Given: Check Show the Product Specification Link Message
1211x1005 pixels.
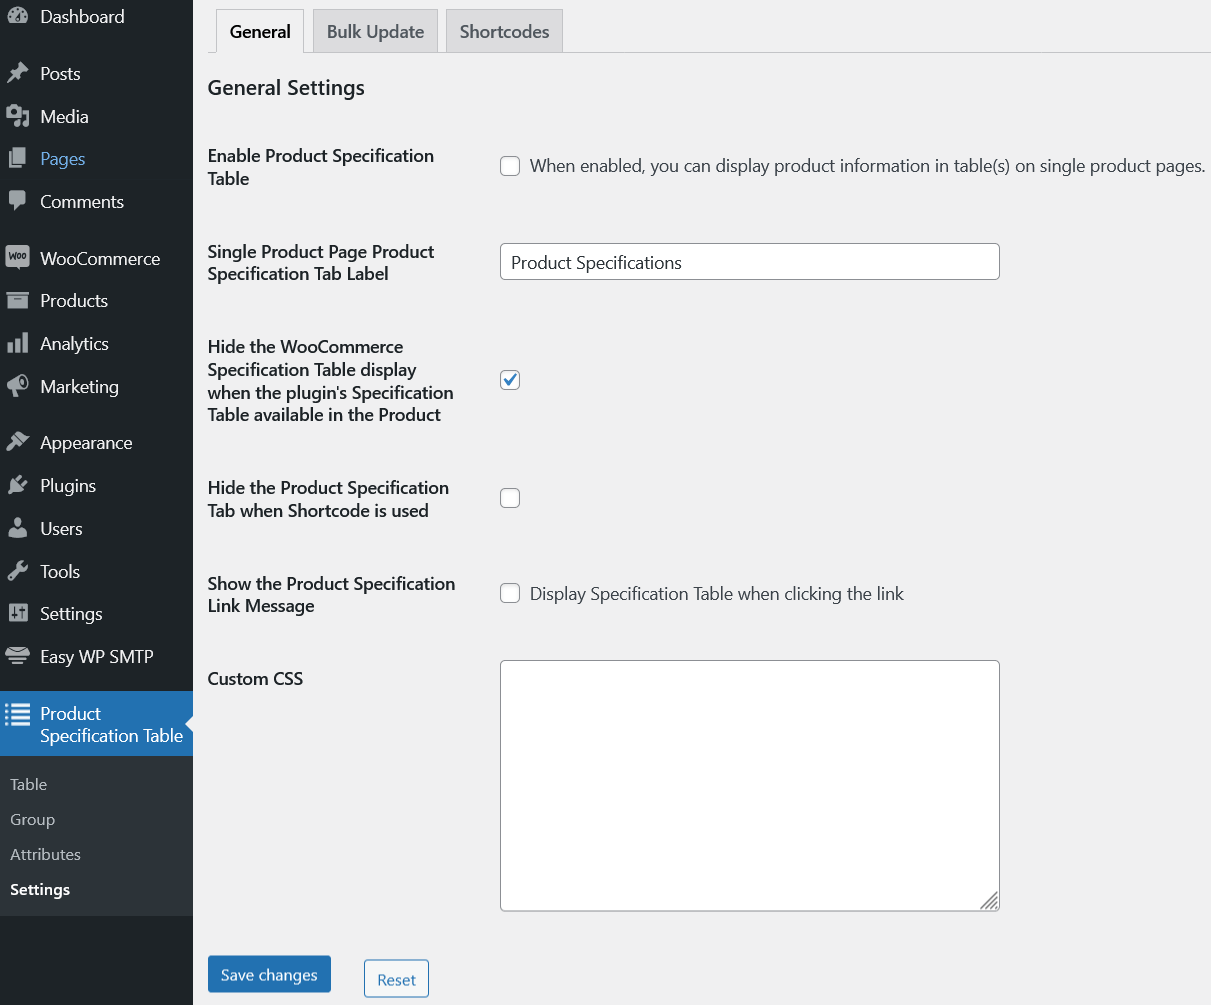Looking at the screenshot, I should click(x=510, y=593).
